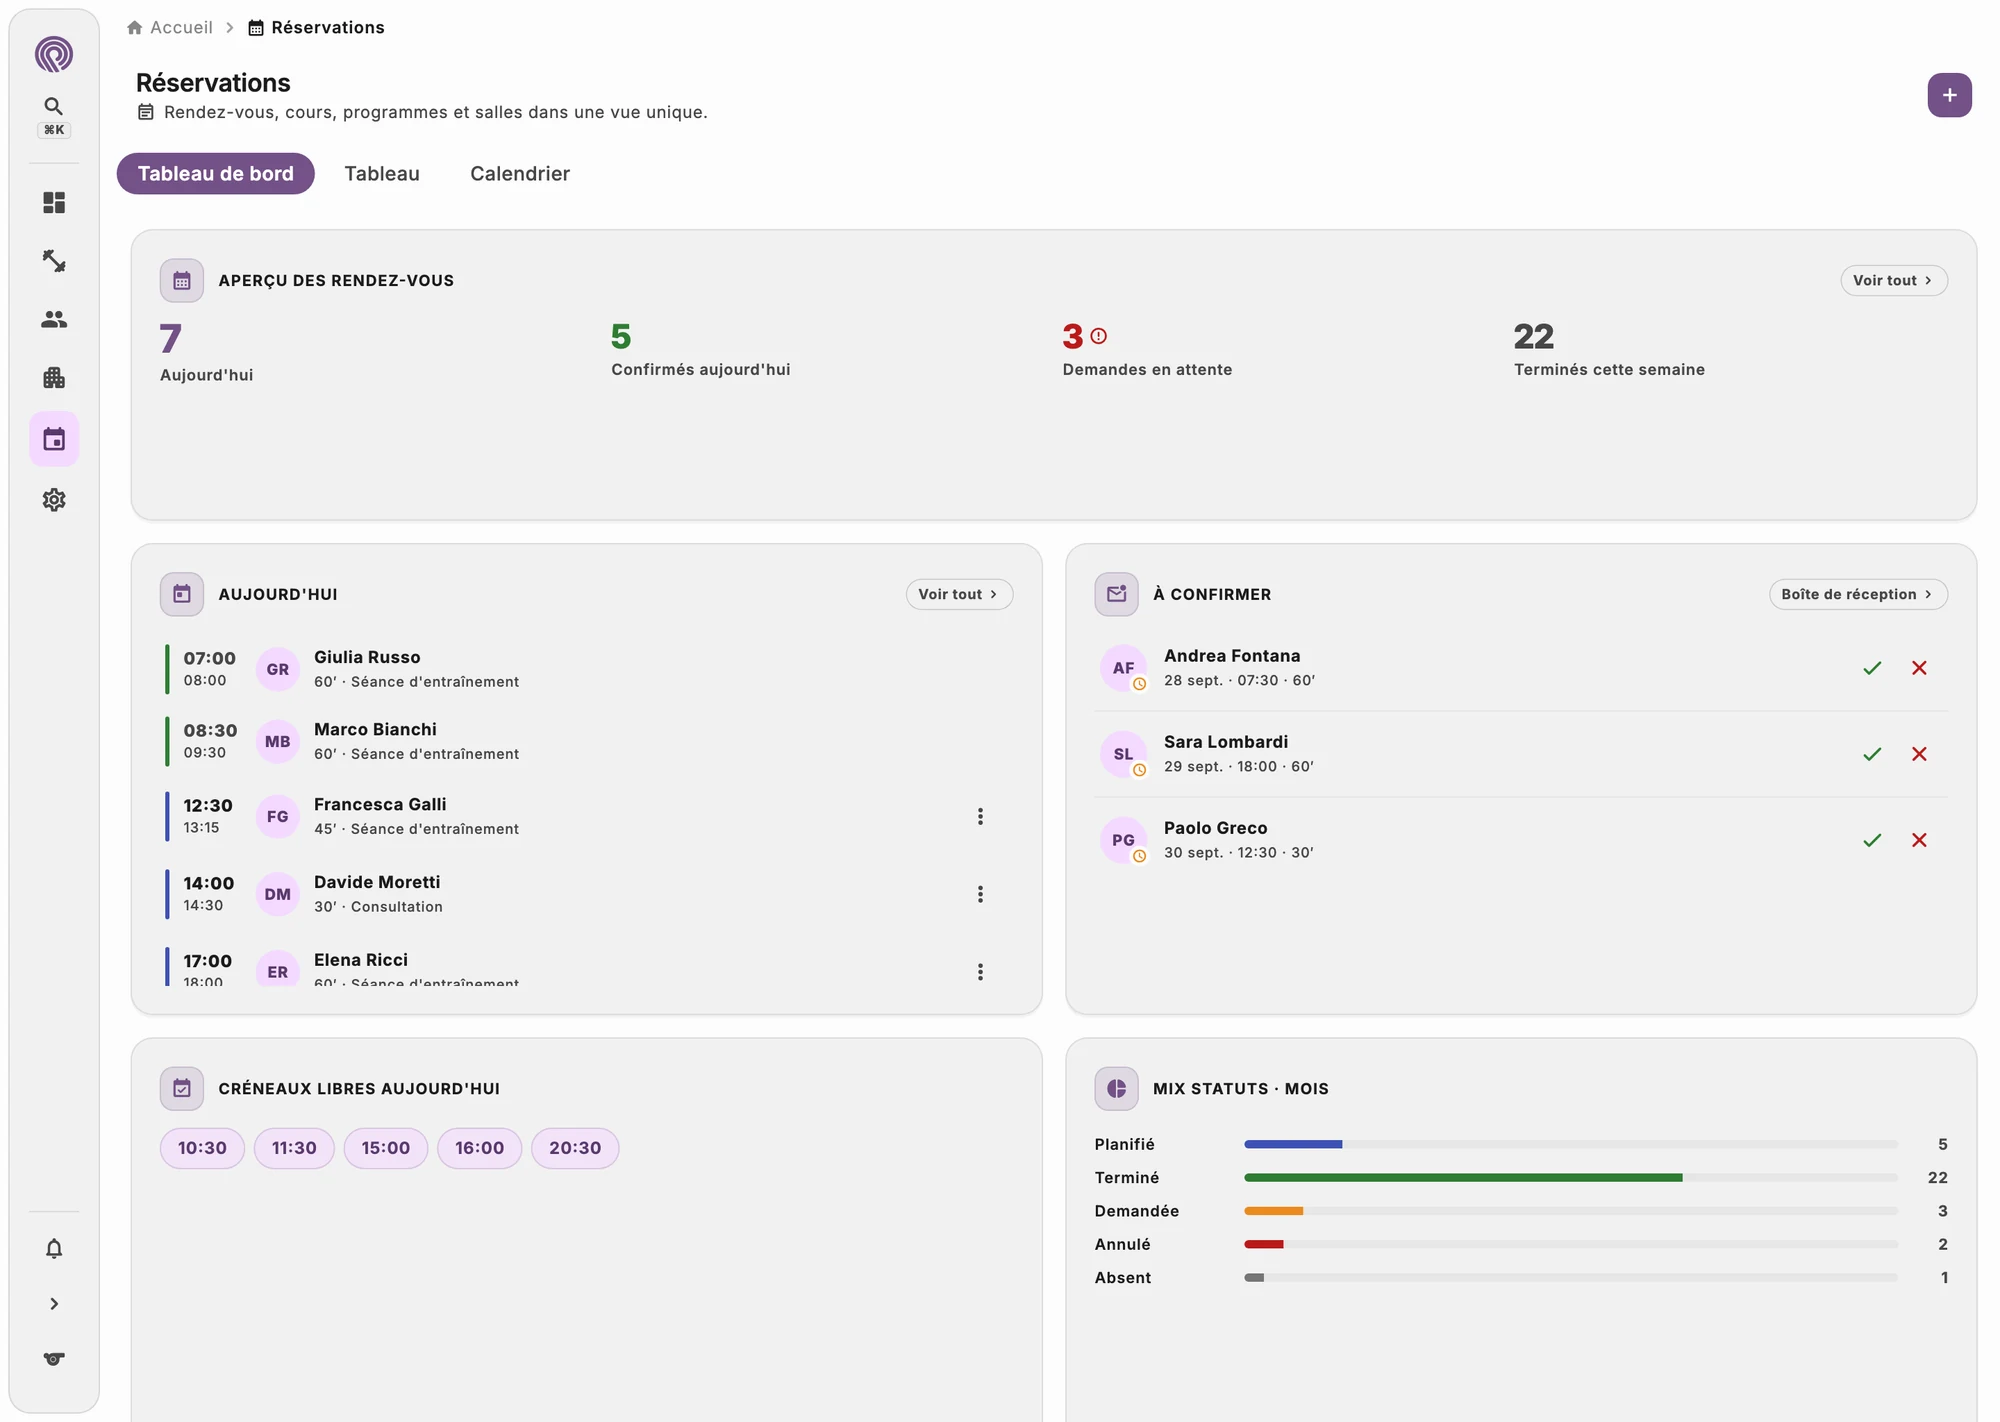2000x1422 pixels.
Task: Open the settings gear icon in the sidebar
Action: pos(54,500)
